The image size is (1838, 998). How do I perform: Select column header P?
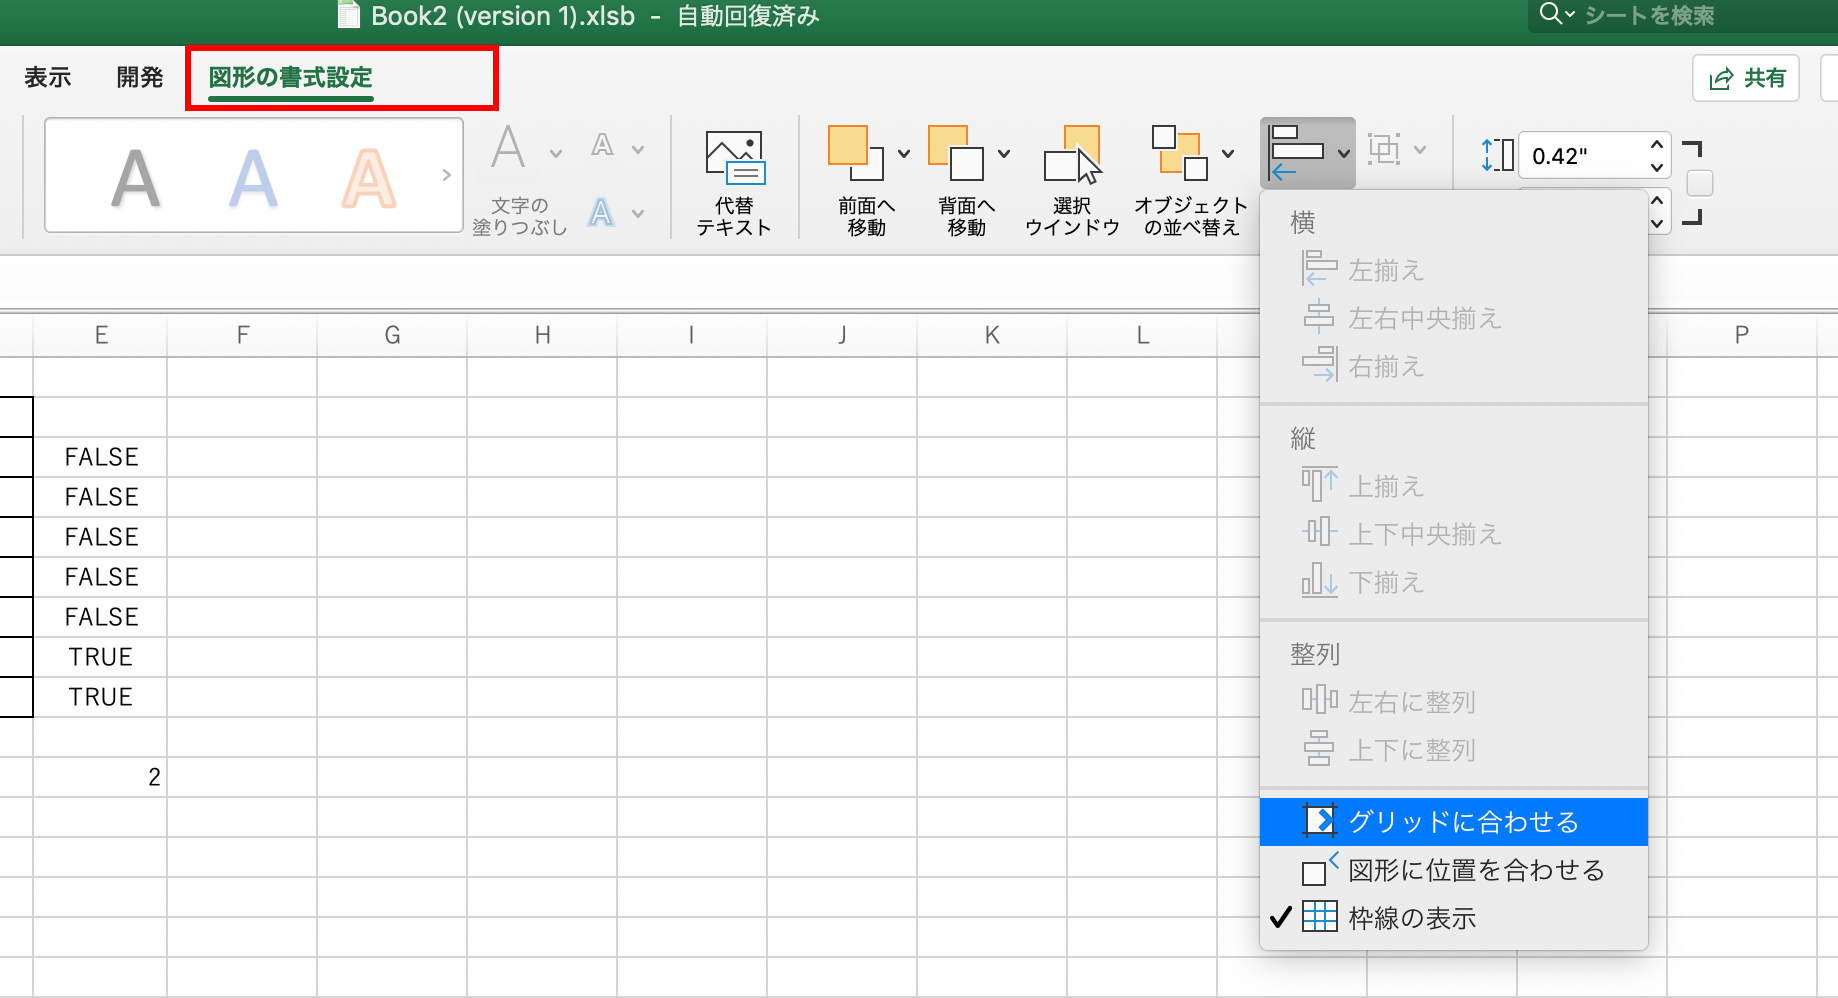1742,335
